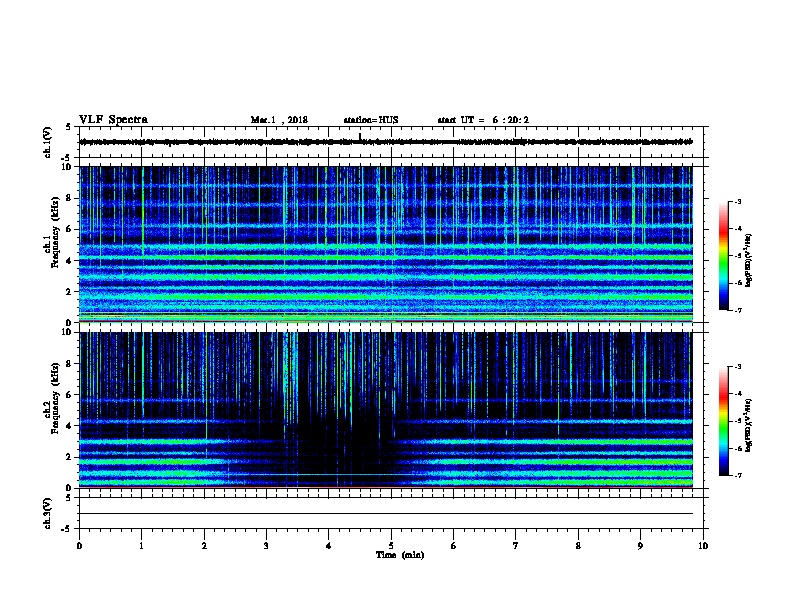Click the time axis tick label "9"

(x=640, y=546)
